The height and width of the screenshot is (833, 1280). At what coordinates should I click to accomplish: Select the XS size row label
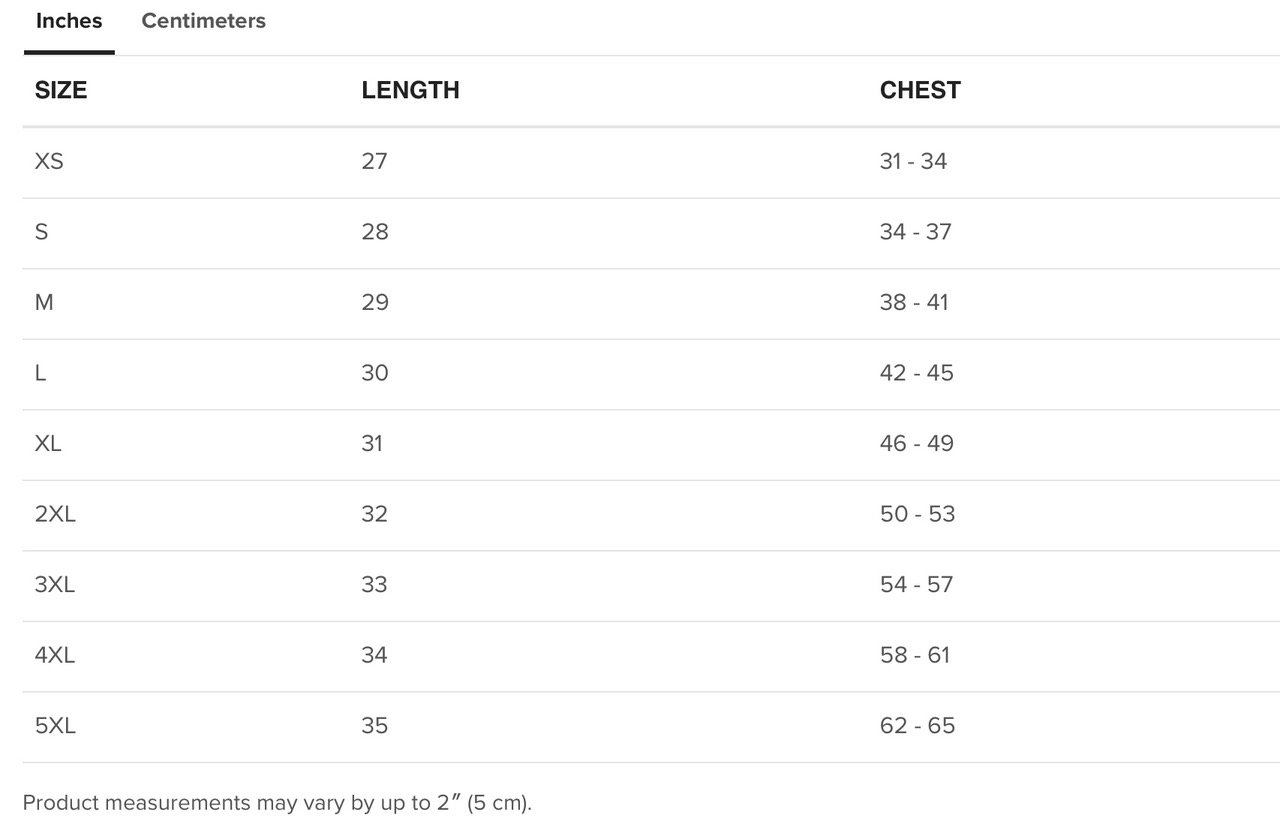[x=49, y=161]
